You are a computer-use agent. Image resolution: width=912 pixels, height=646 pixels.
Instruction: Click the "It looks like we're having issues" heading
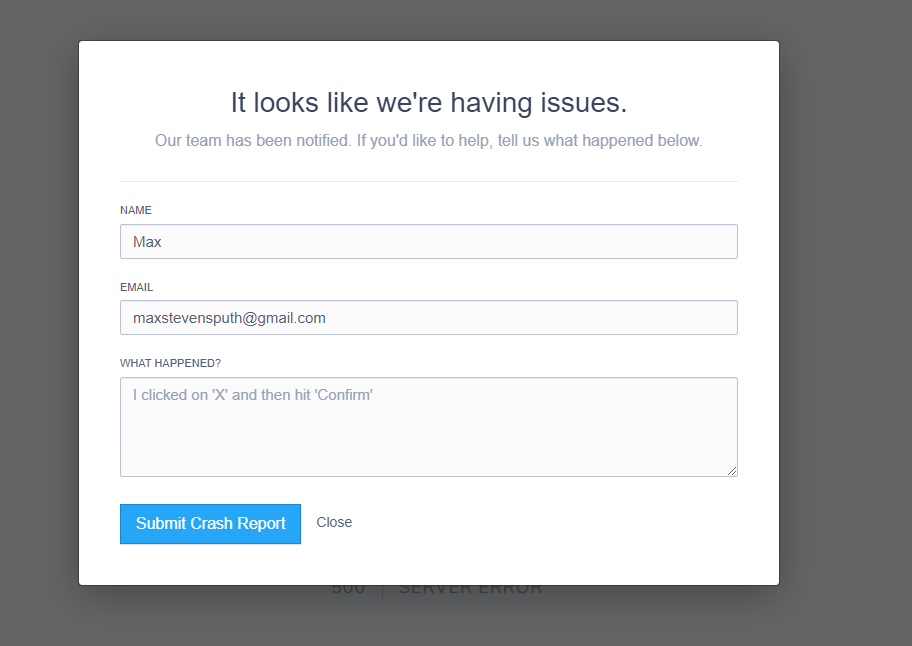tap(428, 103)
